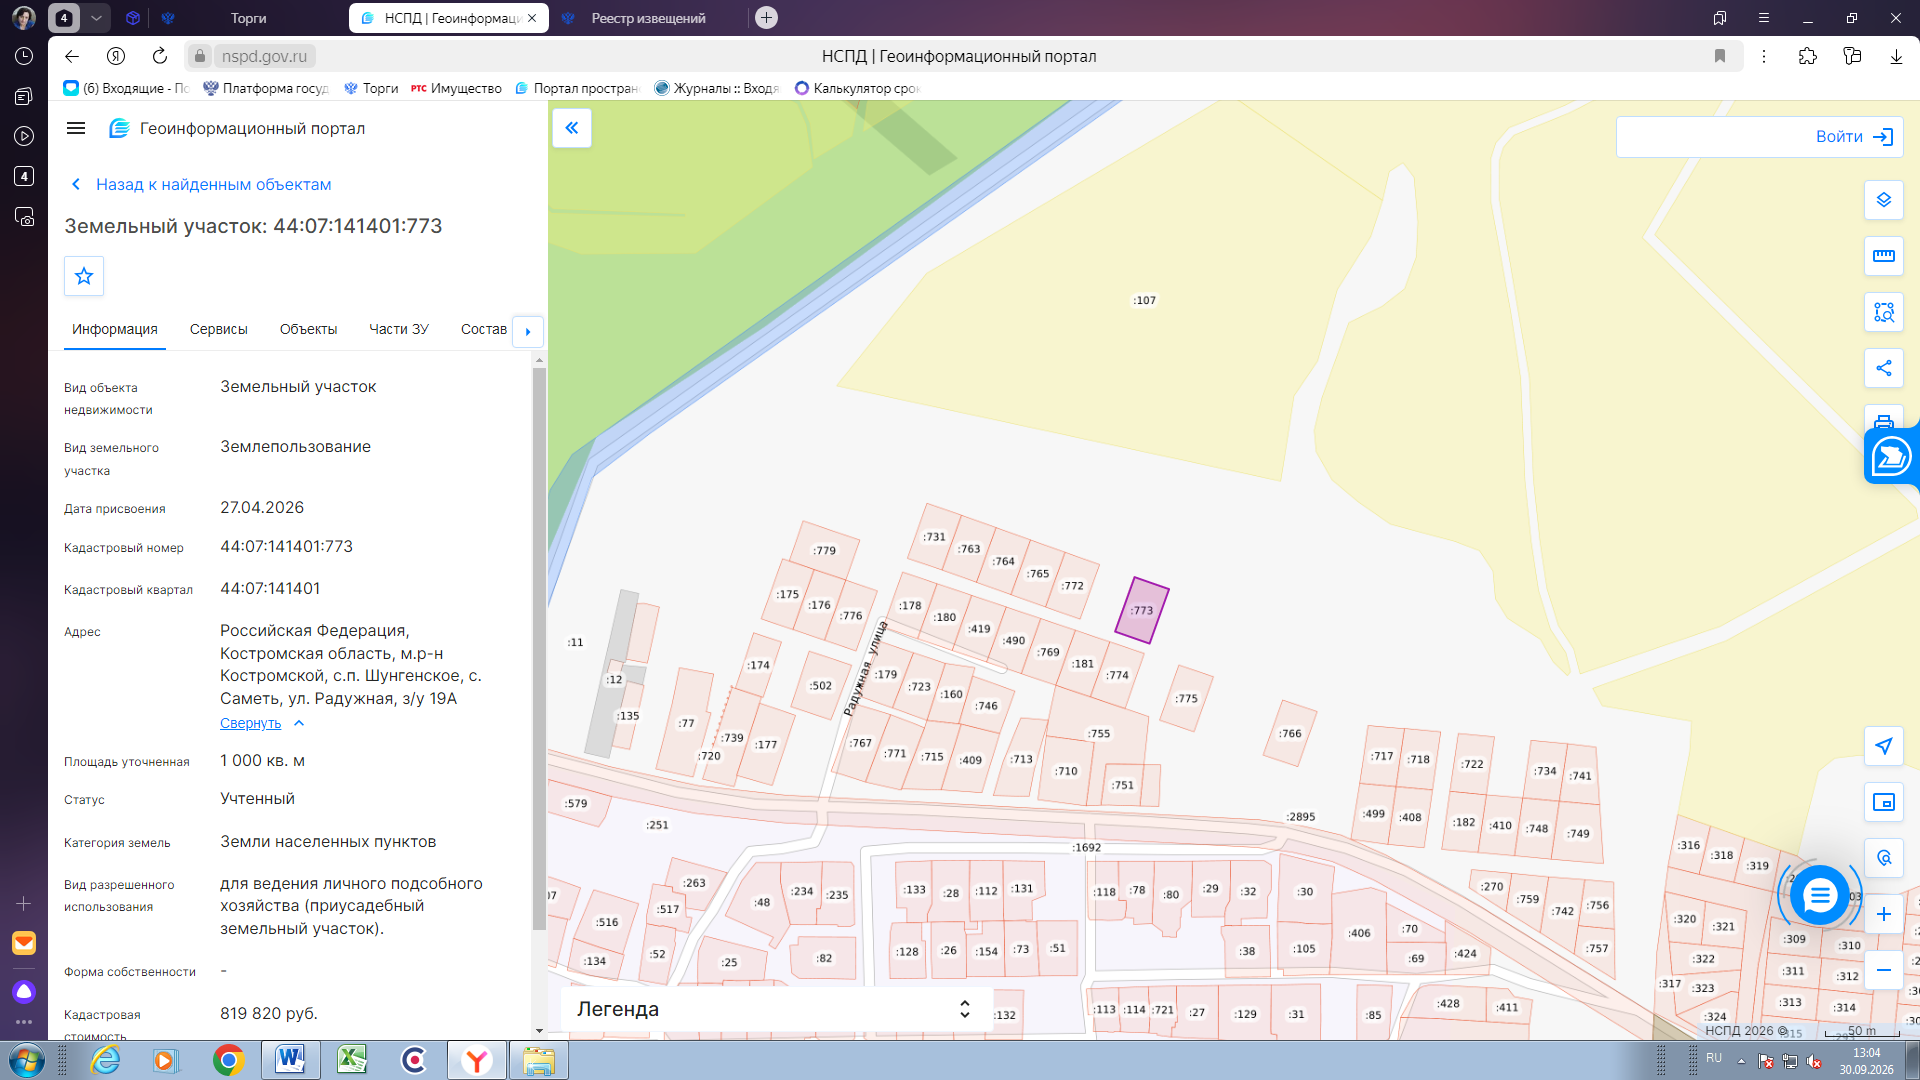1920x1080 pixels.
Task: Go back in the browser
Action: coord(72,56)
